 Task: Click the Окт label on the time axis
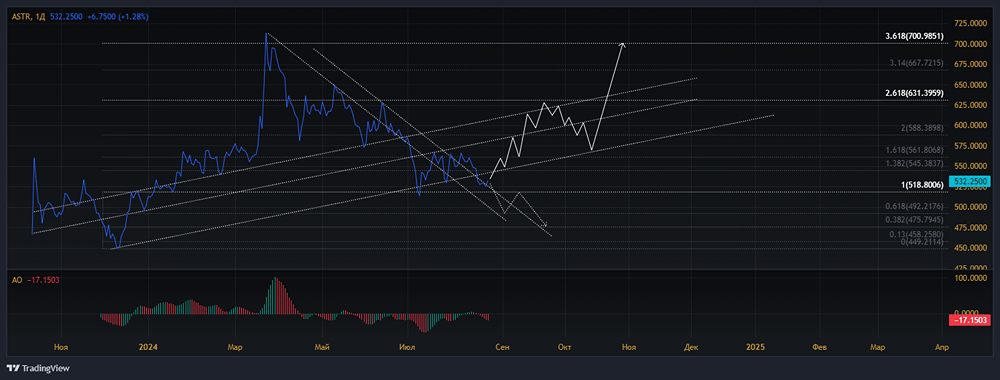pyautogui.click(x=564, y=347)
